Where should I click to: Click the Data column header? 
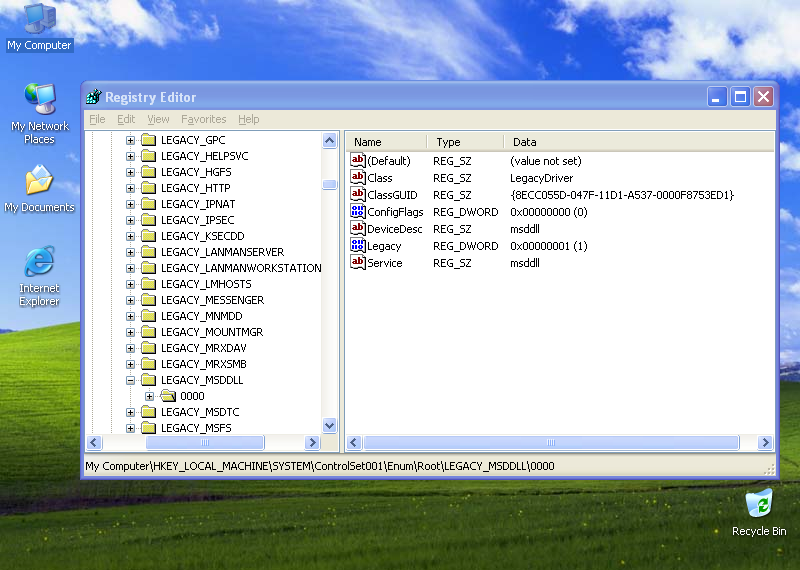click(x=639, y=142)
